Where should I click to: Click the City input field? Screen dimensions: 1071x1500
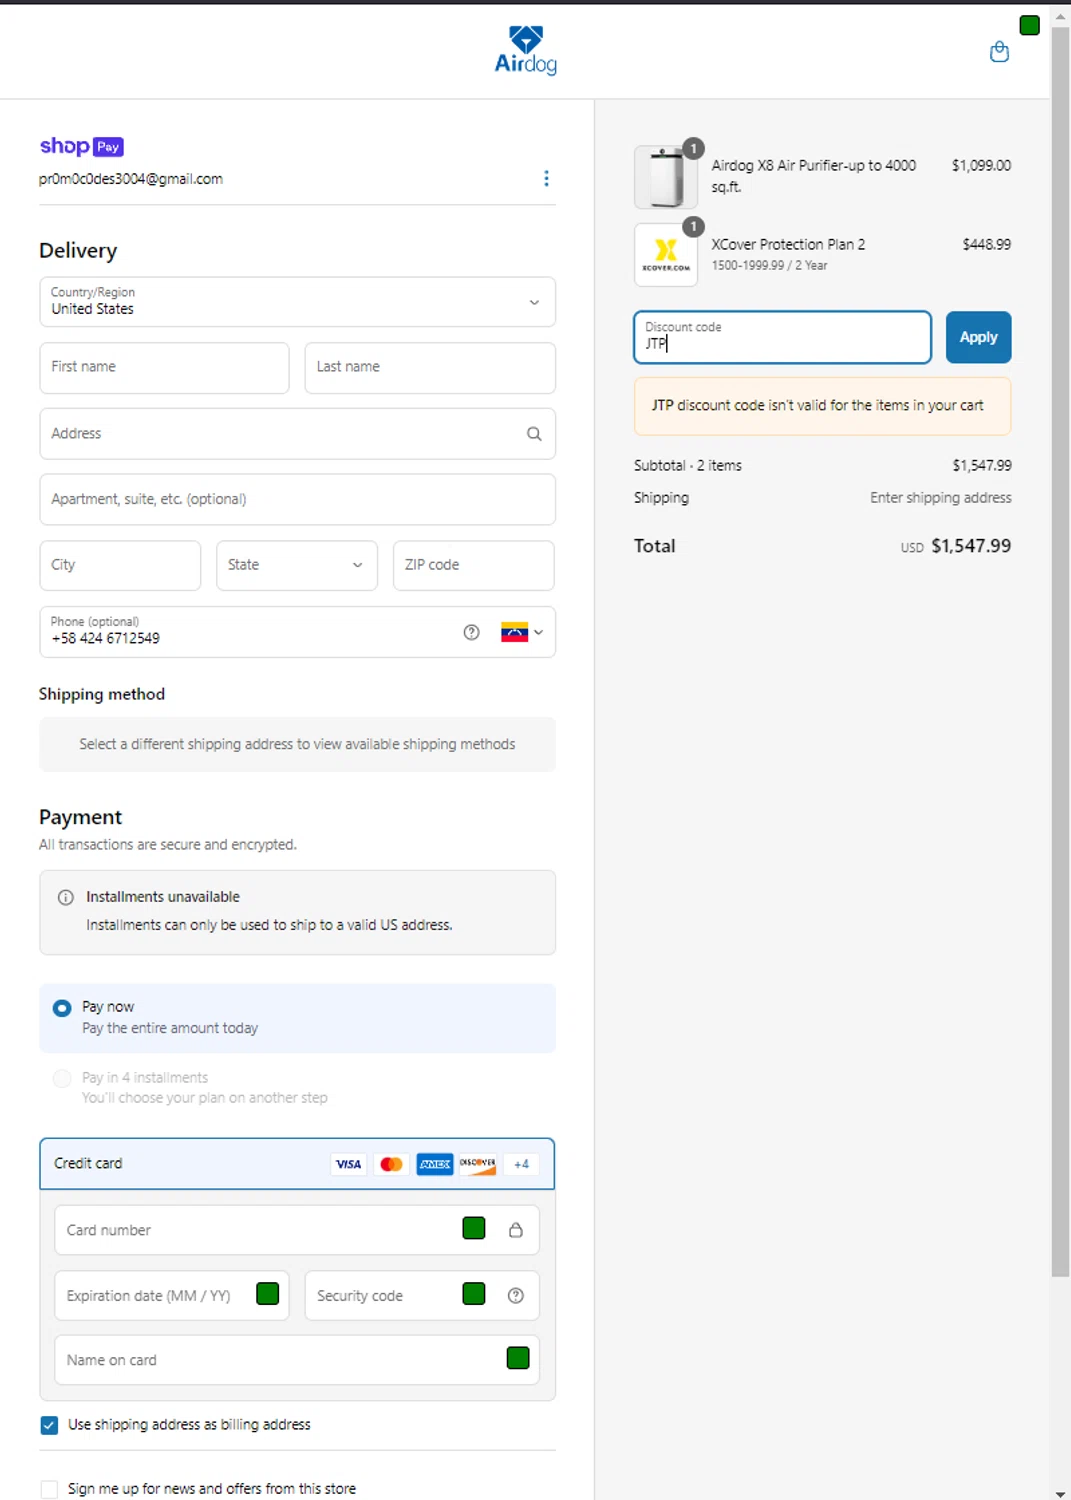[x=120, y=566]
